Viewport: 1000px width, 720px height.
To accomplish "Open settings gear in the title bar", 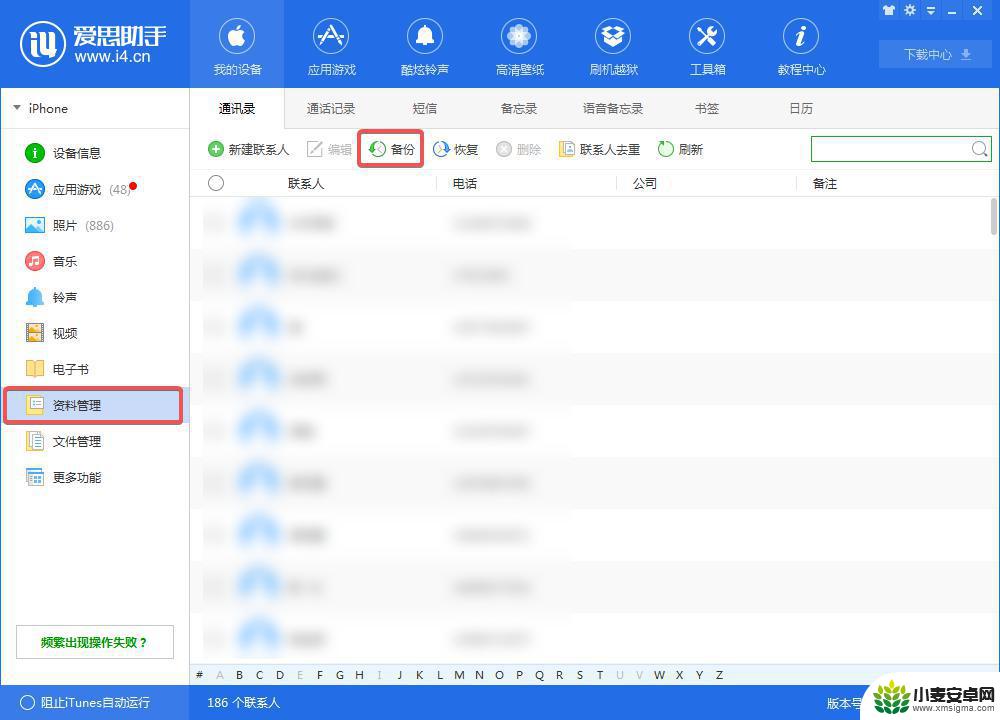I will (910, 10).
